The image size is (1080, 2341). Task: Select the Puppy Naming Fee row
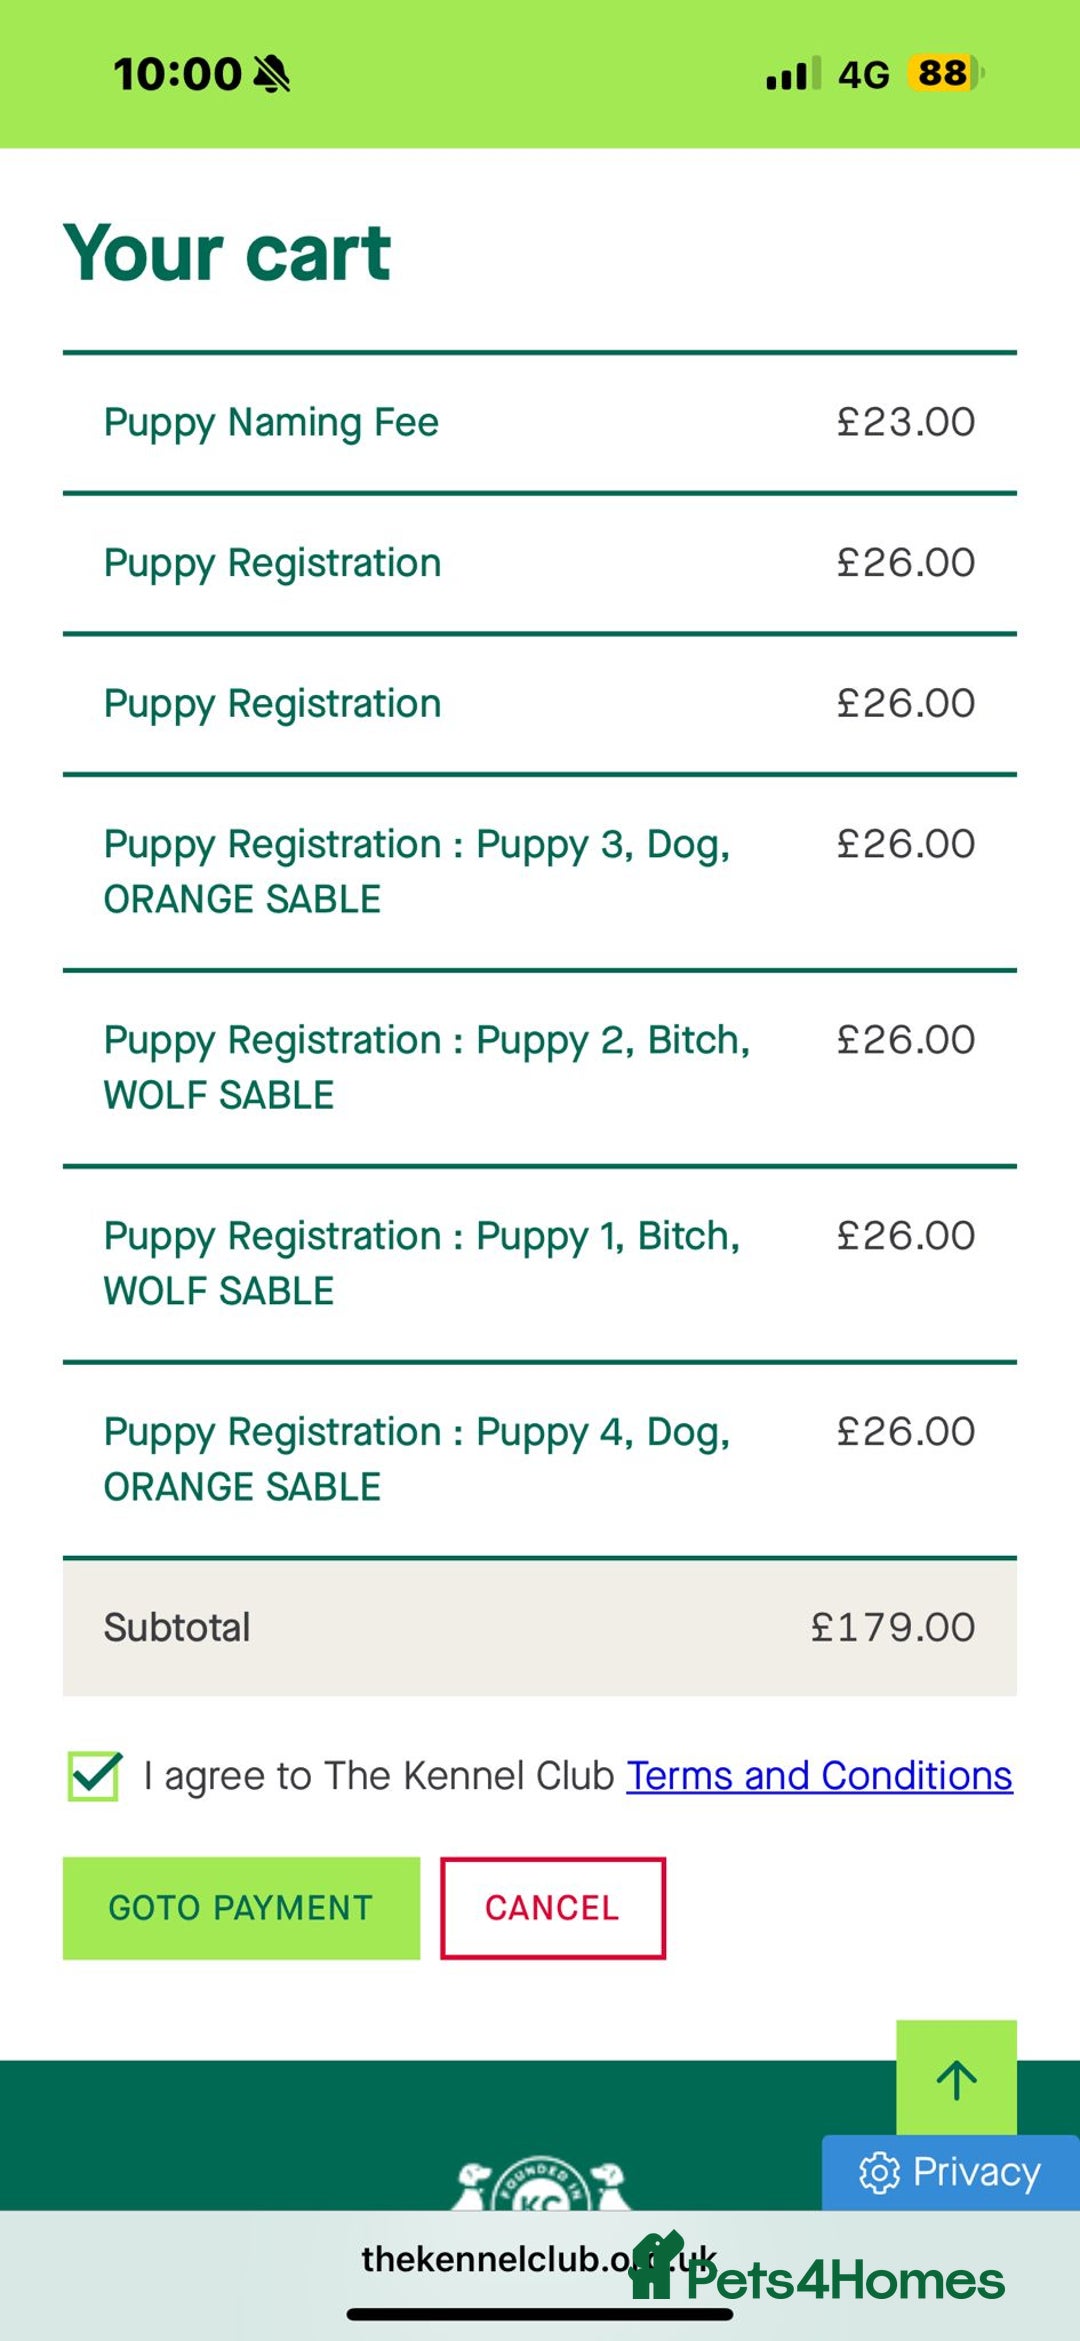[539, 422]
